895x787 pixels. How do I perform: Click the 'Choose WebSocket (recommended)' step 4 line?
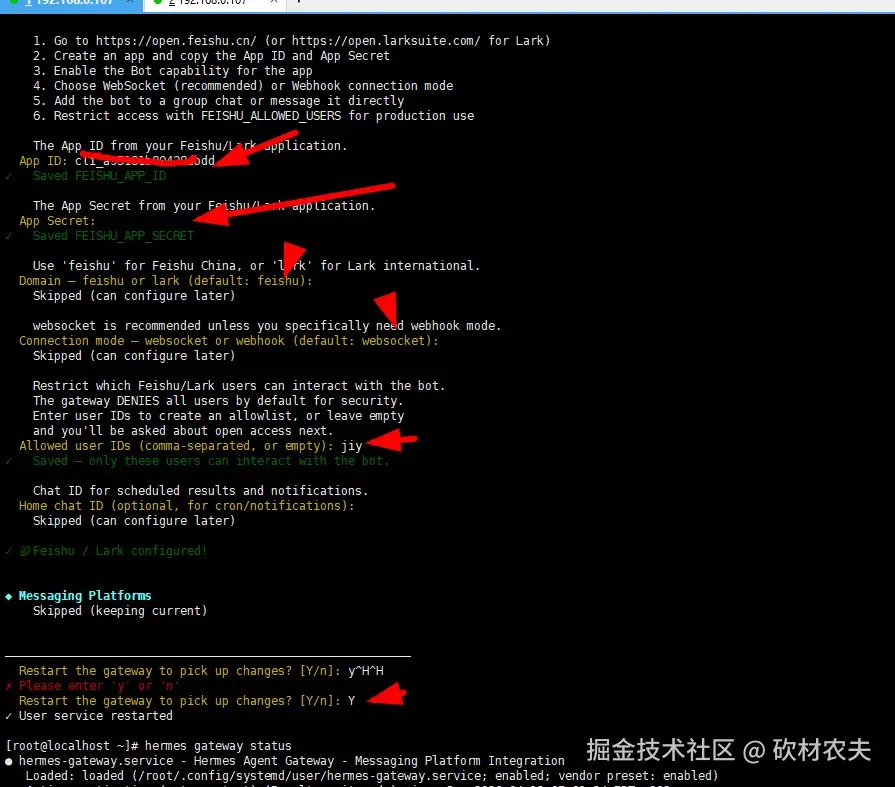click(243, 86)
